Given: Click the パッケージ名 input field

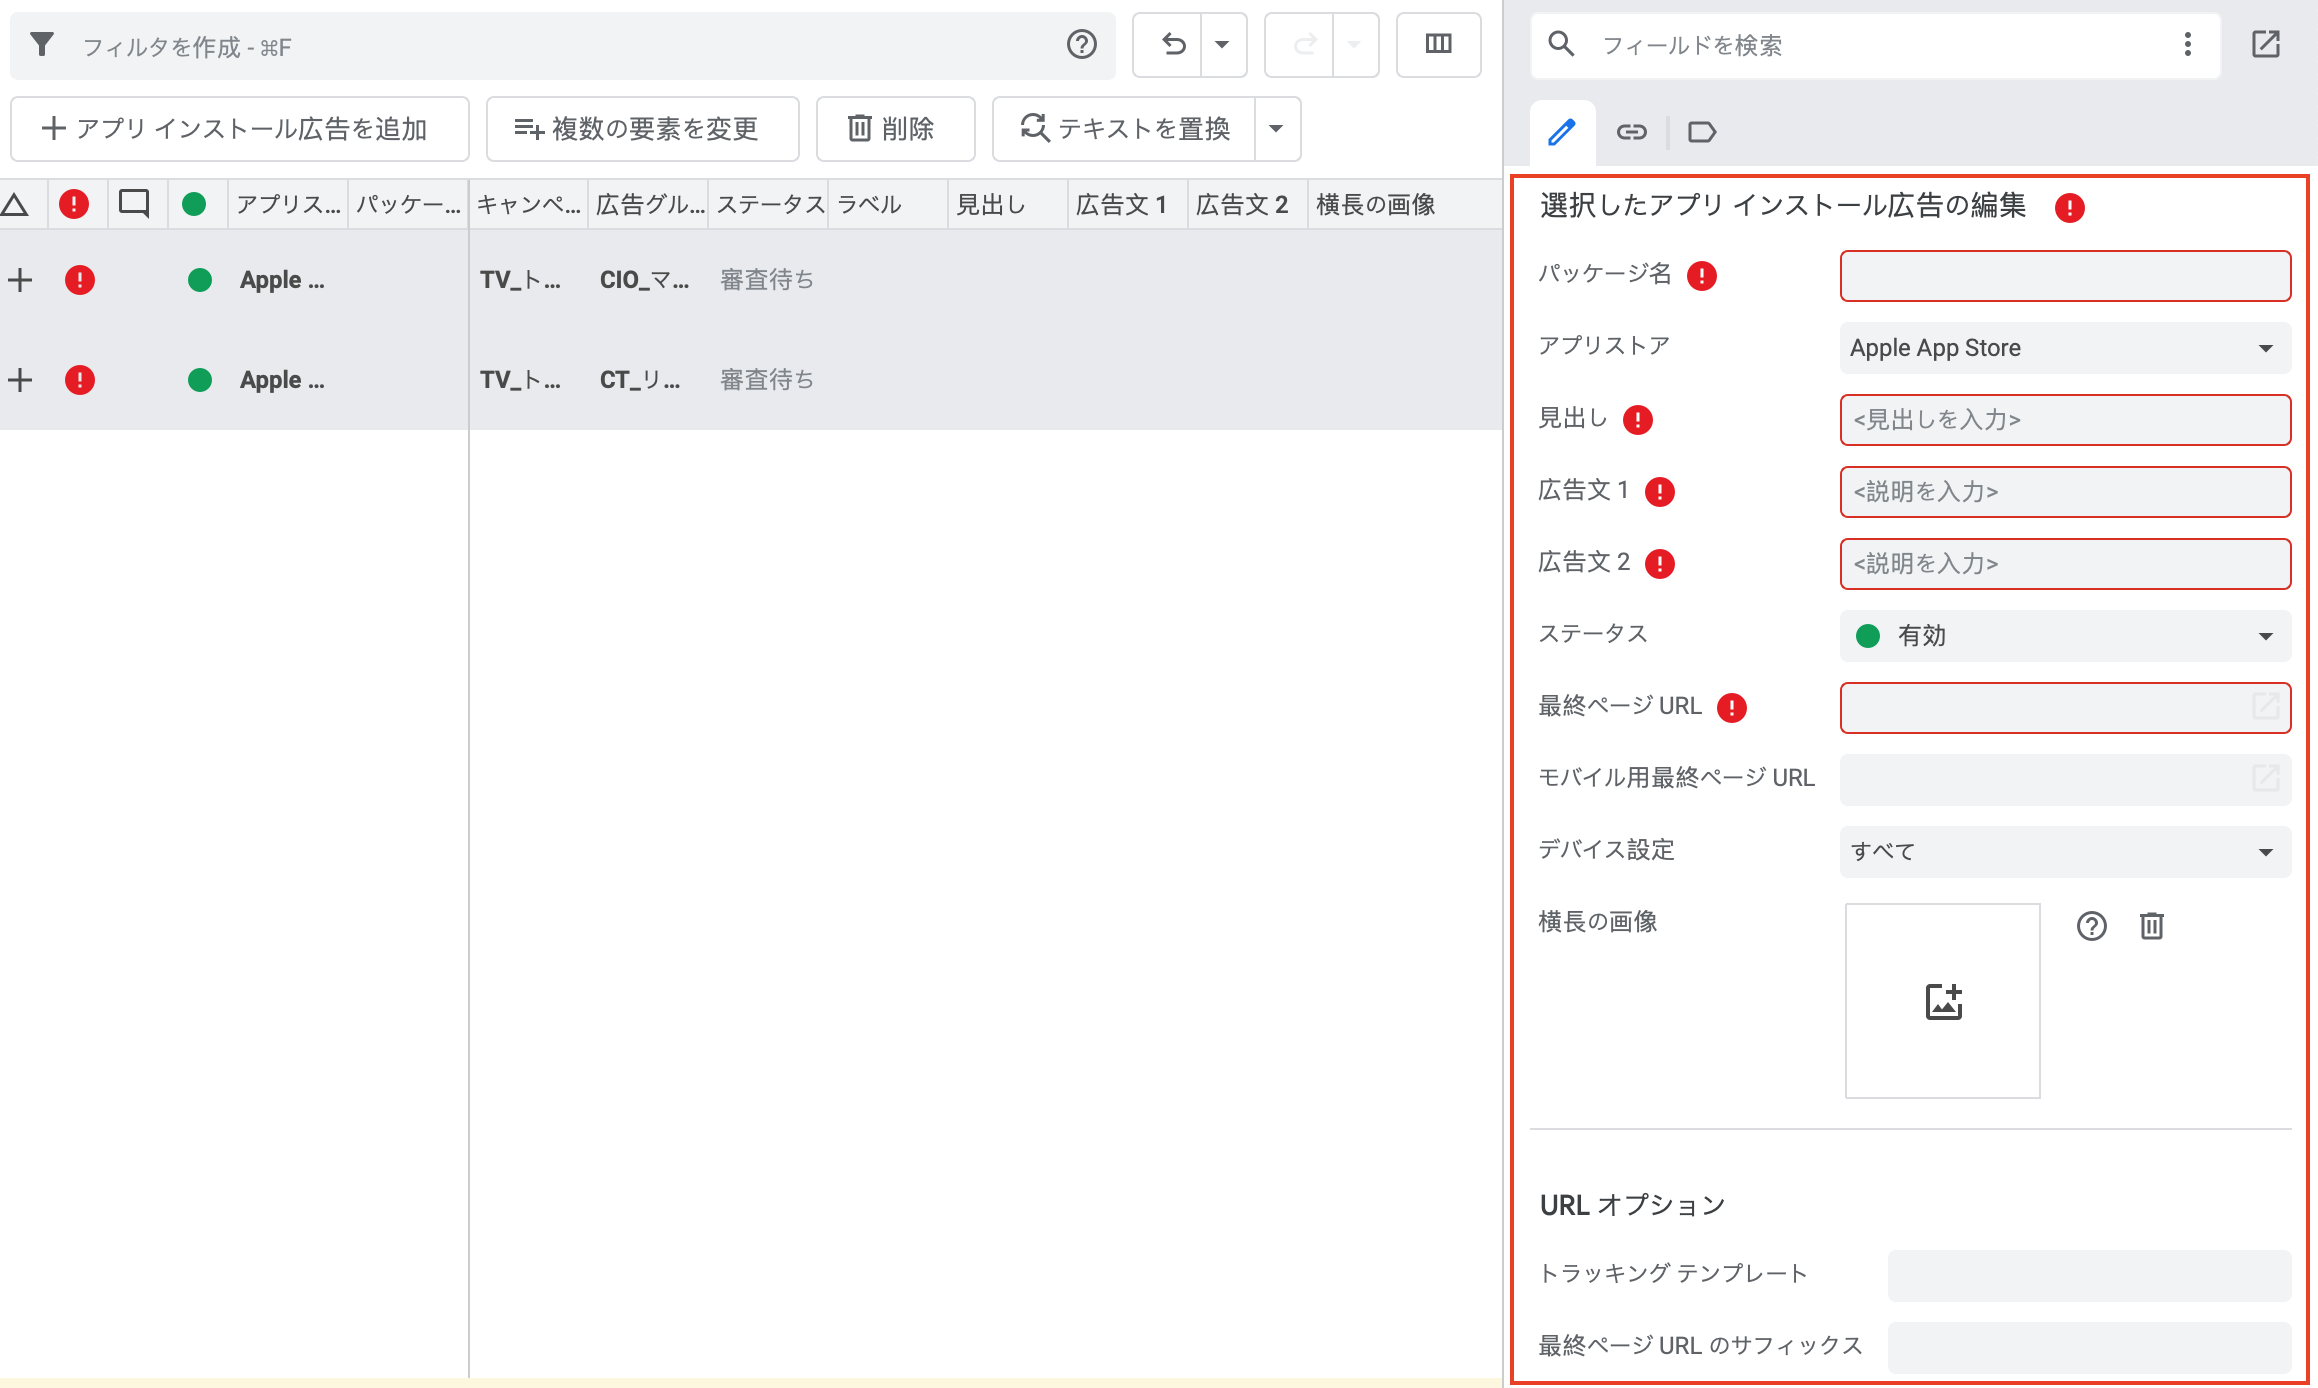Looking at the screenshot, I should [x=2065, y=276].
